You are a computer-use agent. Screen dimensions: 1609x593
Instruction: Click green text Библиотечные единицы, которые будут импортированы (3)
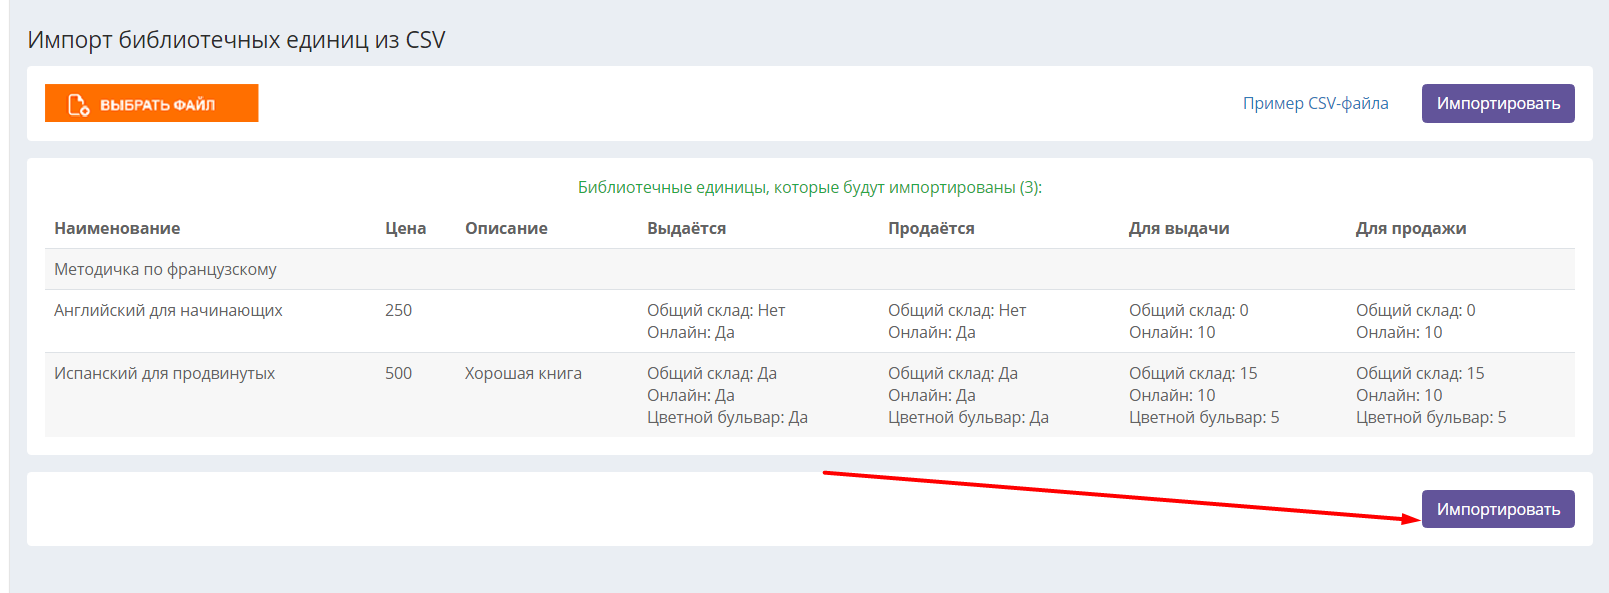click(x=810, y=187)
